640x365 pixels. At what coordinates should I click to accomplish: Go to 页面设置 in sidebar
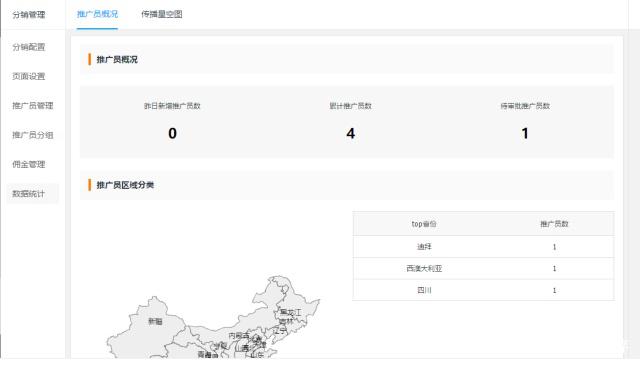click(29, 76)
